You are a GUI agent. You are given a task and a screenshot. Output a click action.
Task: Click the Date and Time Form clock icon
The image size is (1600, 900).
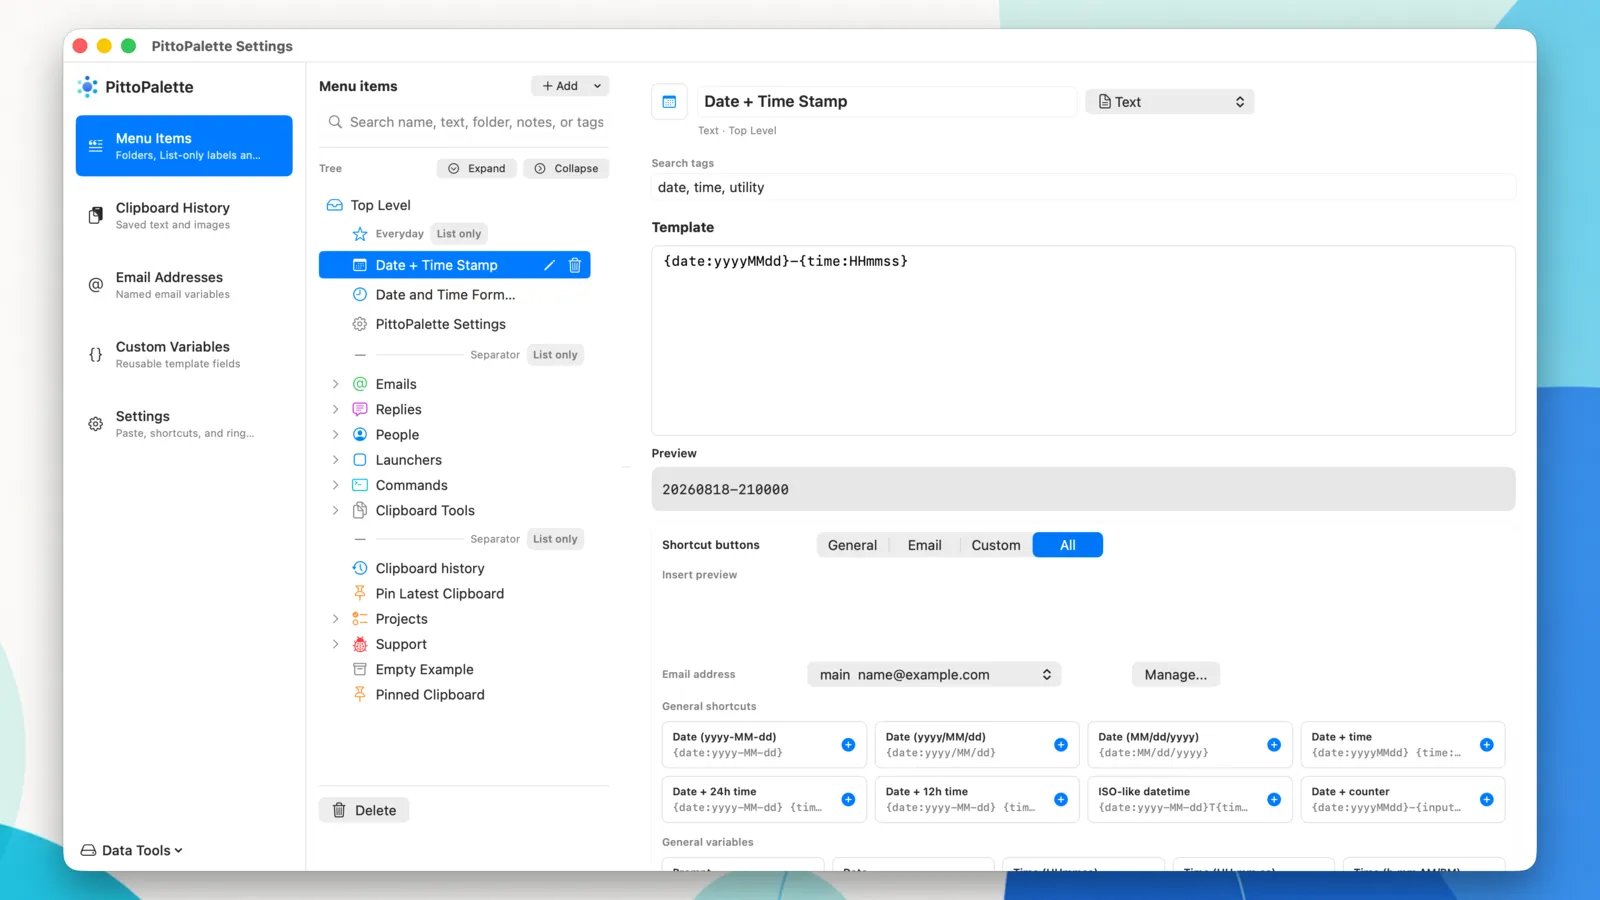click(x=360, y=295)
